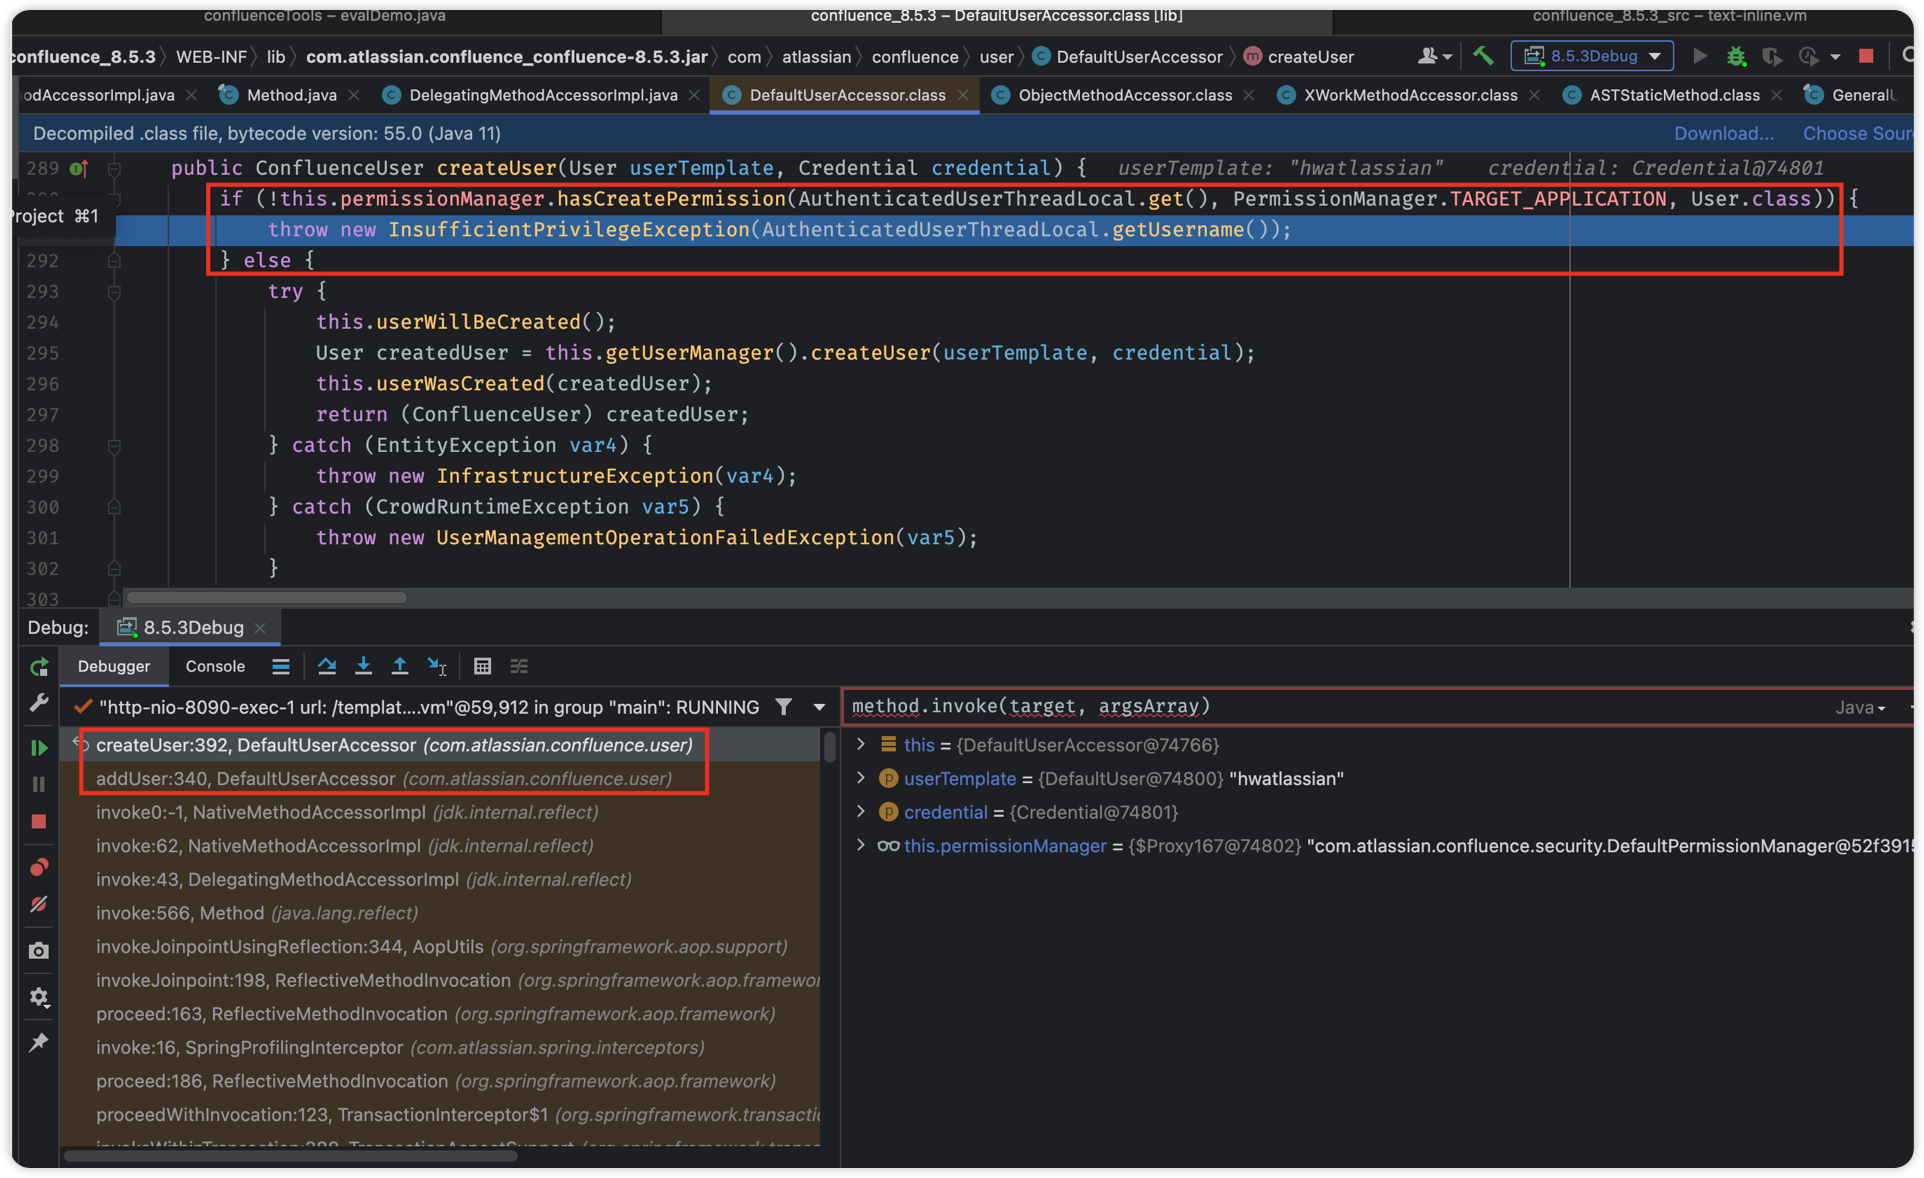Open the dropdown arrow next to the profiler icon
Screen dimensions: 1924x1178
1834,57
